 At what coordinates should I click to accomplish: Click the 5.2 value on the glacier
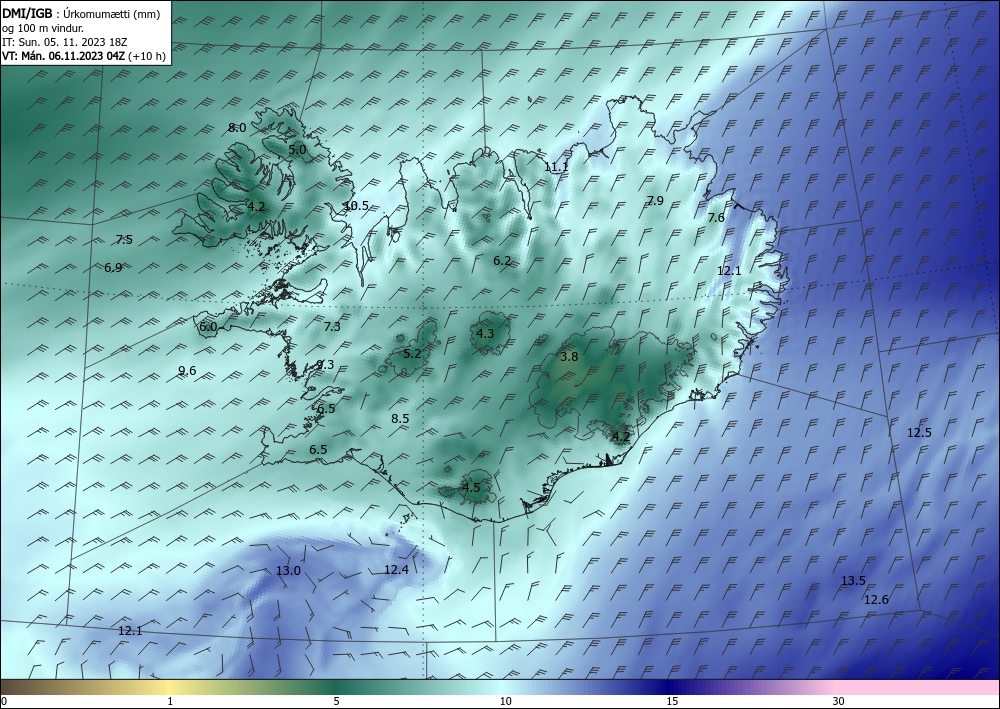pyautogui.click(x=412, y=353)
